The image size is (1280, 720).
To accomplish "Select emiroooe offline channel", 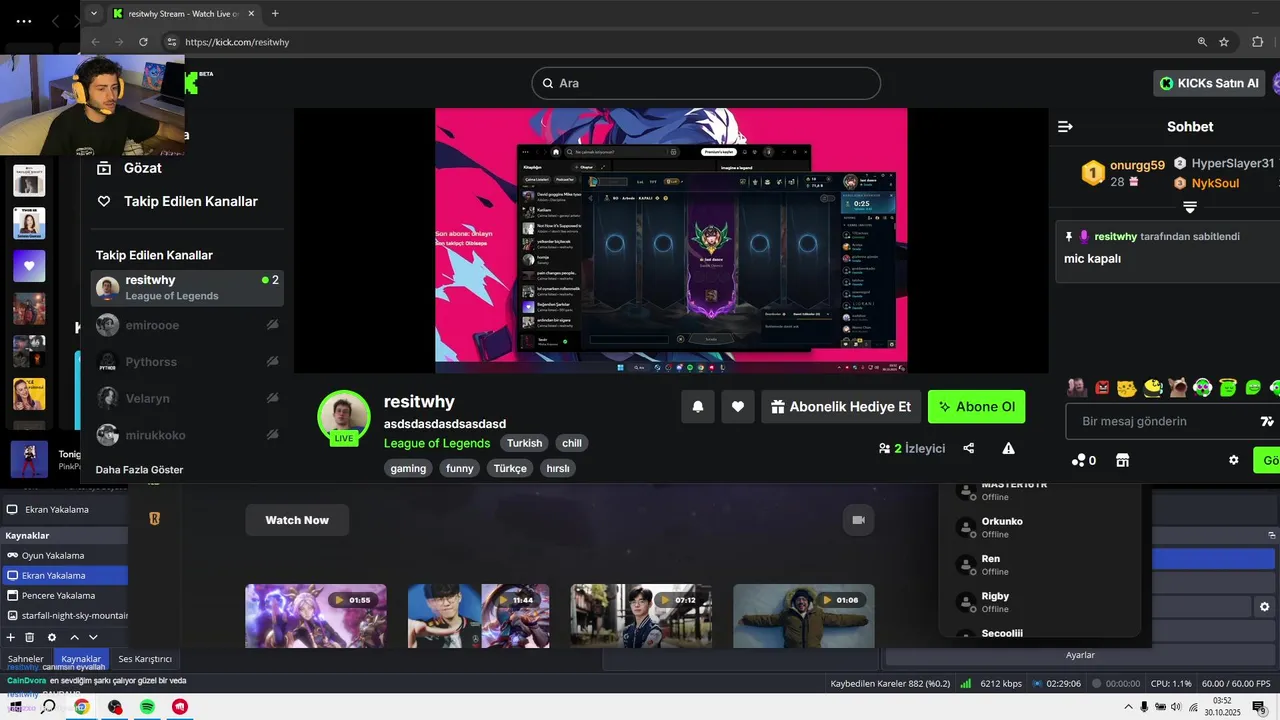I will pyautogui.click(x=187, y=325).
